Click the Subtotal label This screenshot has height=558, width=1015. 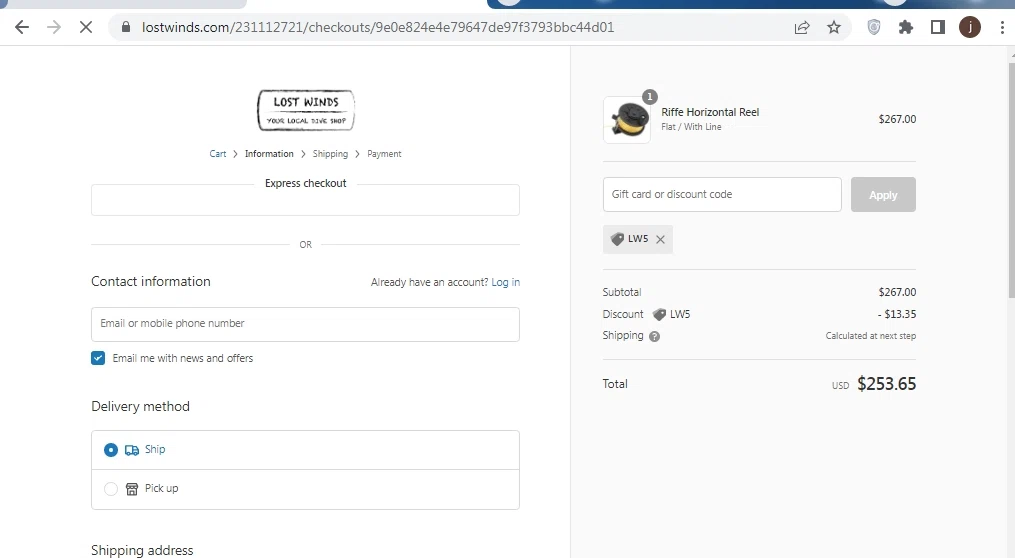[x=621, y=292]
